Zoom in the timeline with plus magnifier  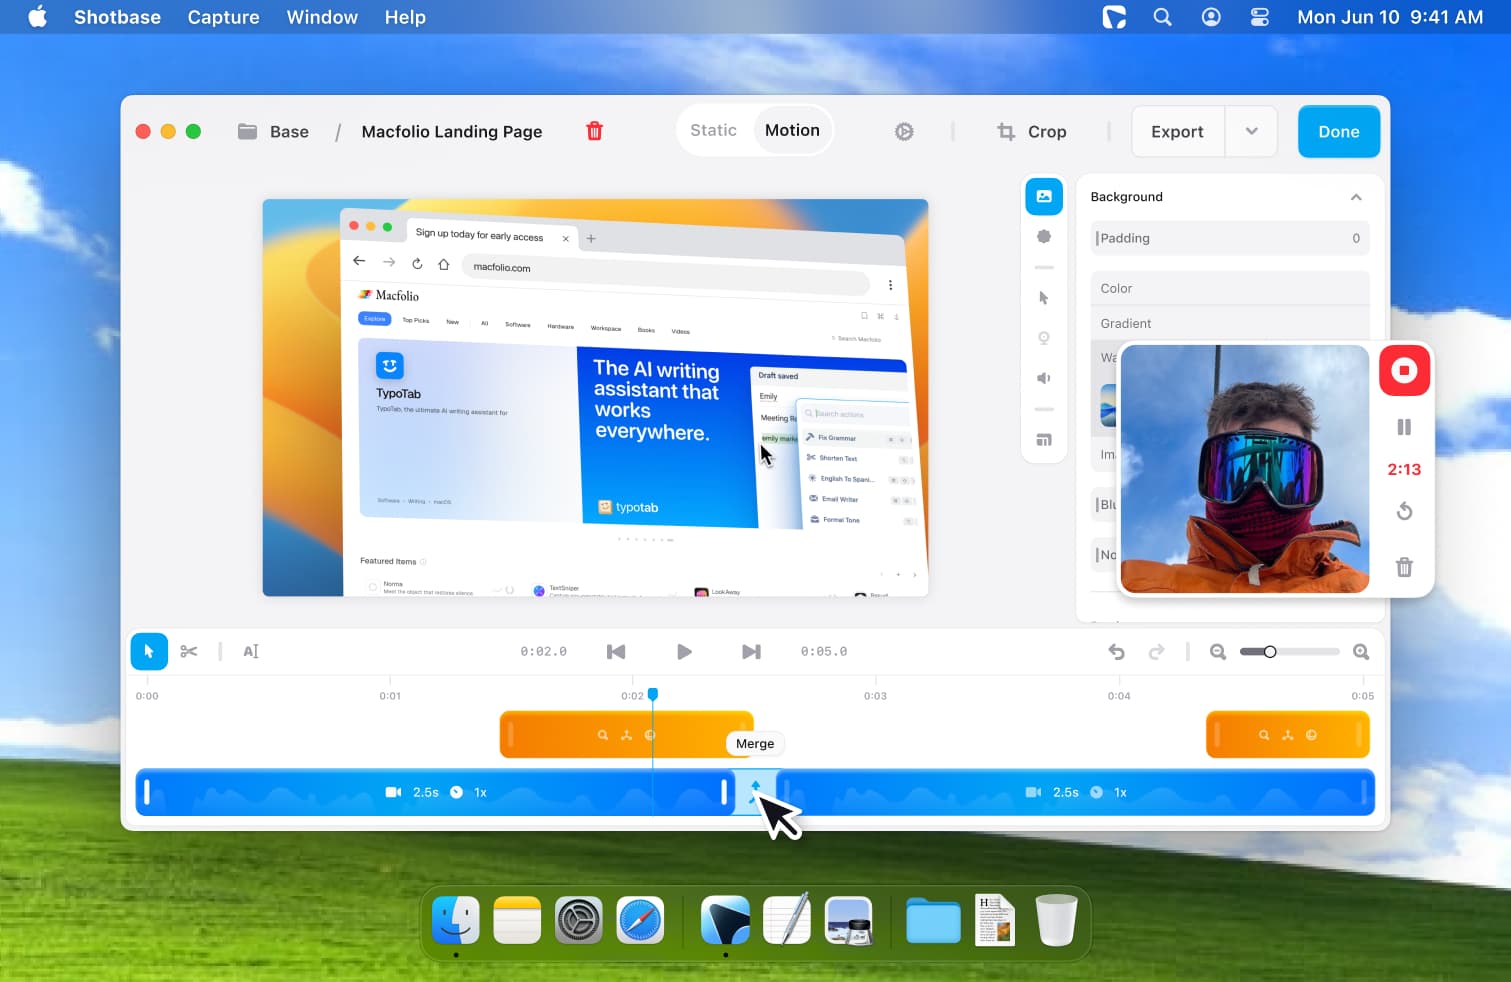(x=1361, y=652)
